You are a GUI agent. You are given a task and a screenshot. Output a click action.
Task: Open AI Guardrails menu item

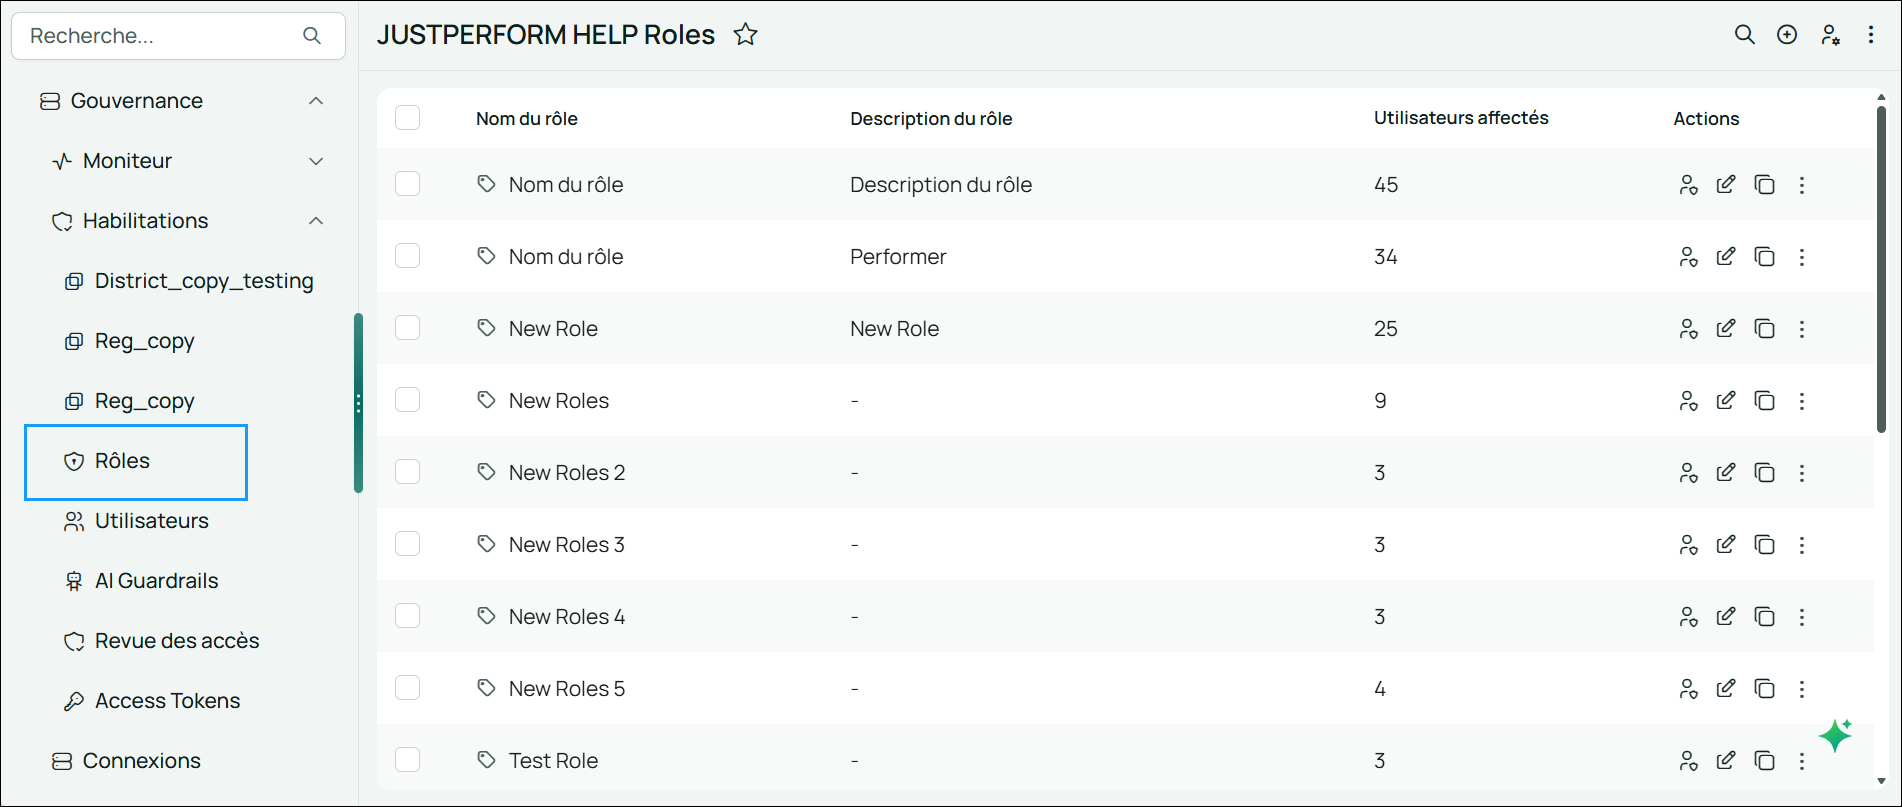coord(156,581)
